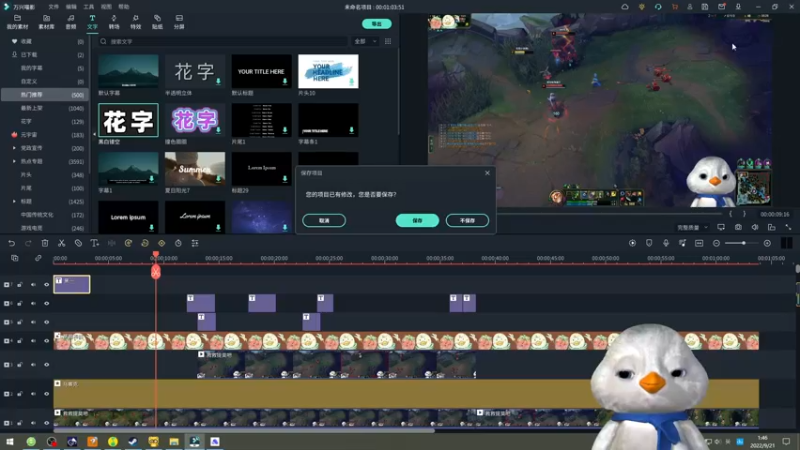This screenshot has width=800, height=450.
Task: Click the display monitor icon under preview
Action: click(x=721, y=227)
